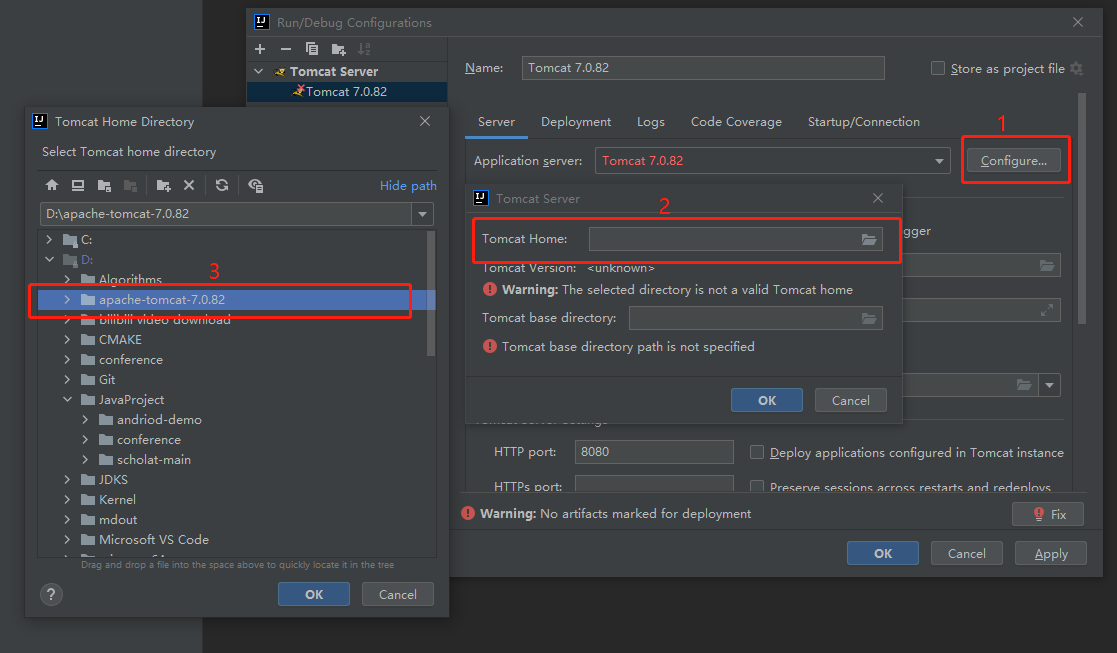
Task: Open the Logs tab
Action: (x=650, y=122)
